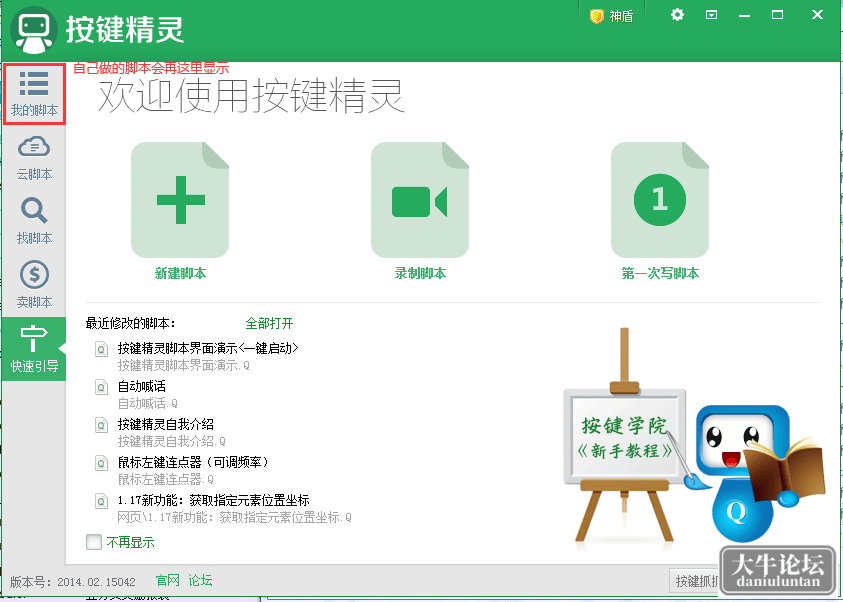This screenshot has width=843, height=602.
Task: Open settings via the gear icon
Action: point(677,15)
